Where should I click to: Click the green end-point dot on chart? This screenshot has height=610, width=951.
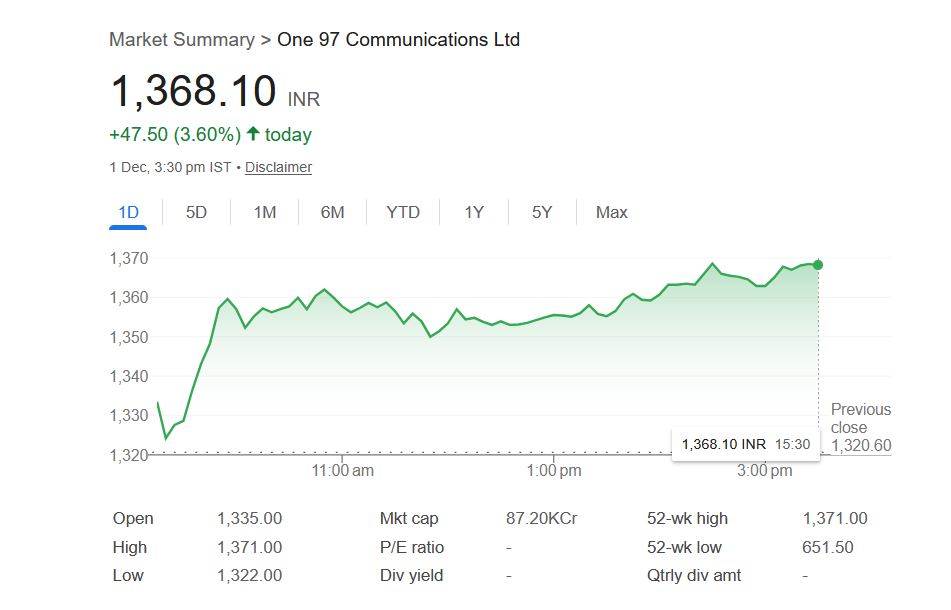pyautogui.click(x=818, y=264)
